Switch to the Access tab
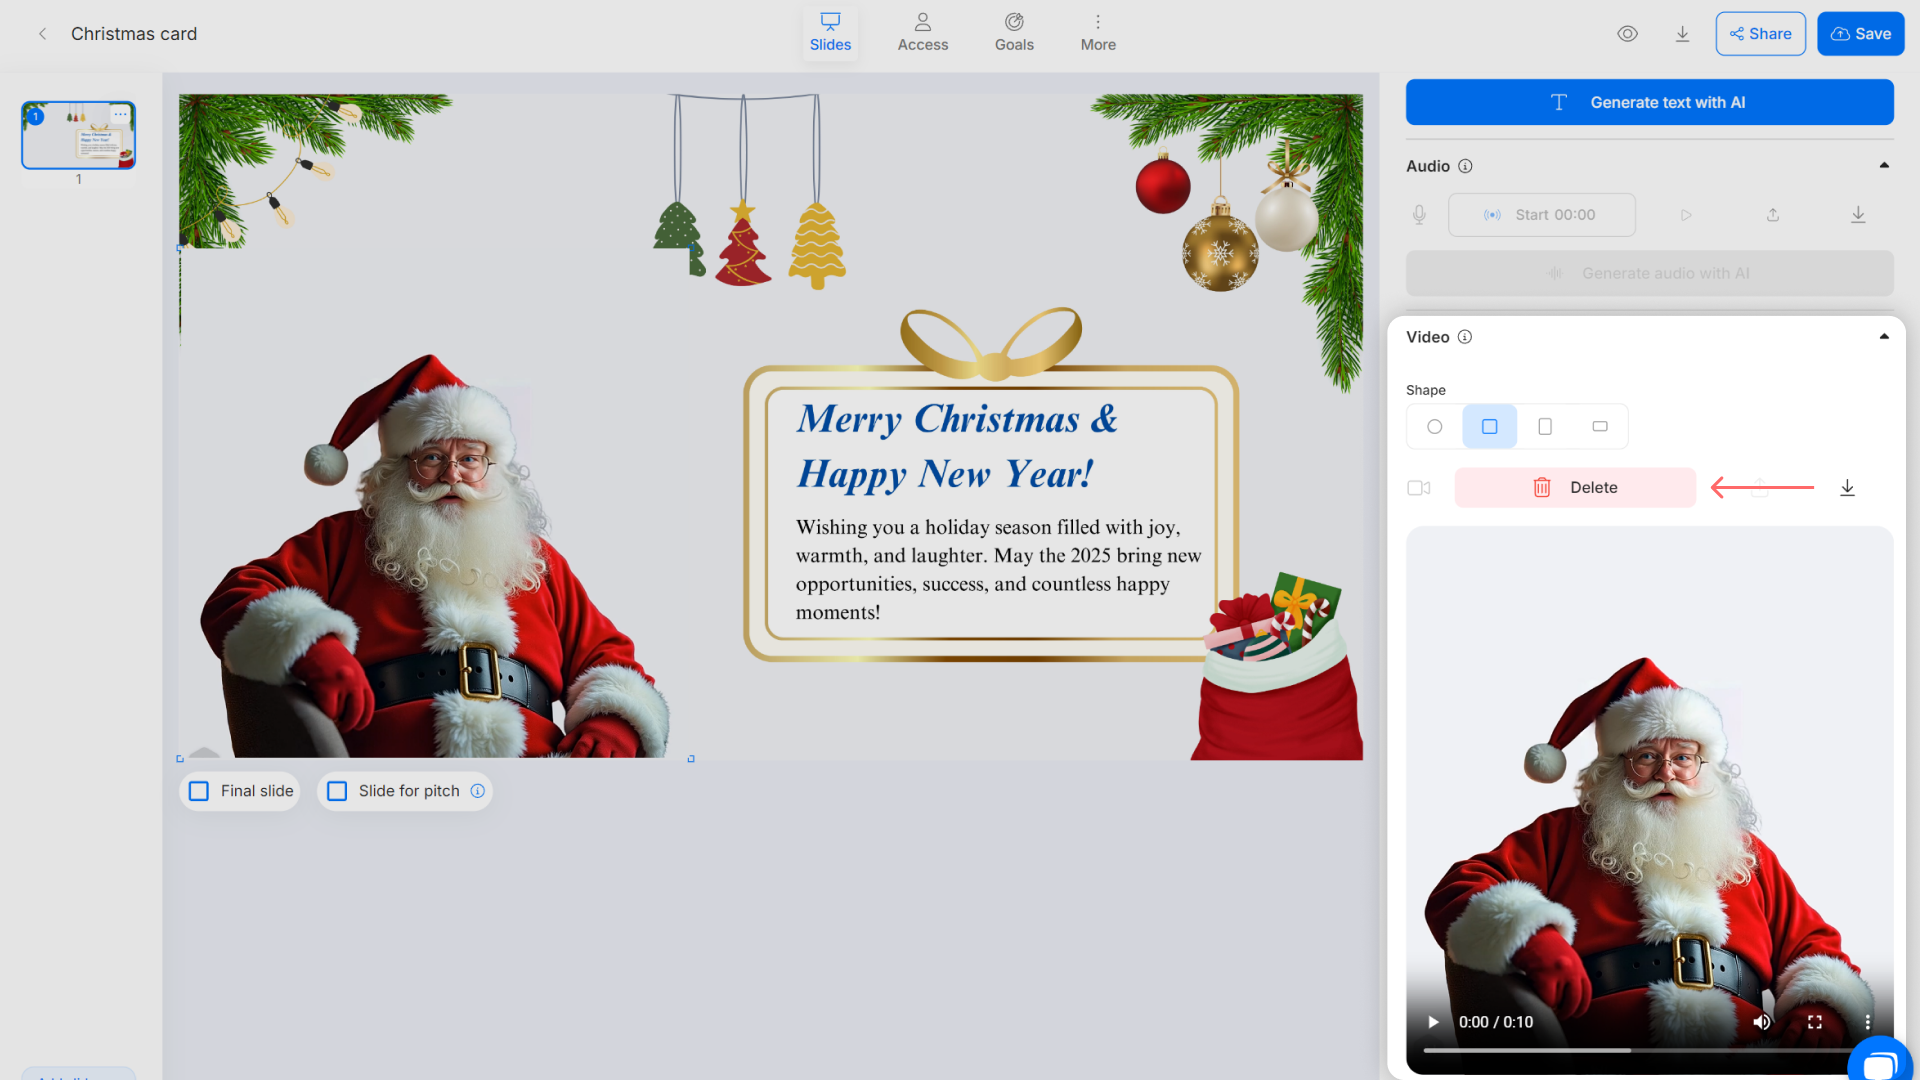The image size is (1920, 1080). pos(922,33)
